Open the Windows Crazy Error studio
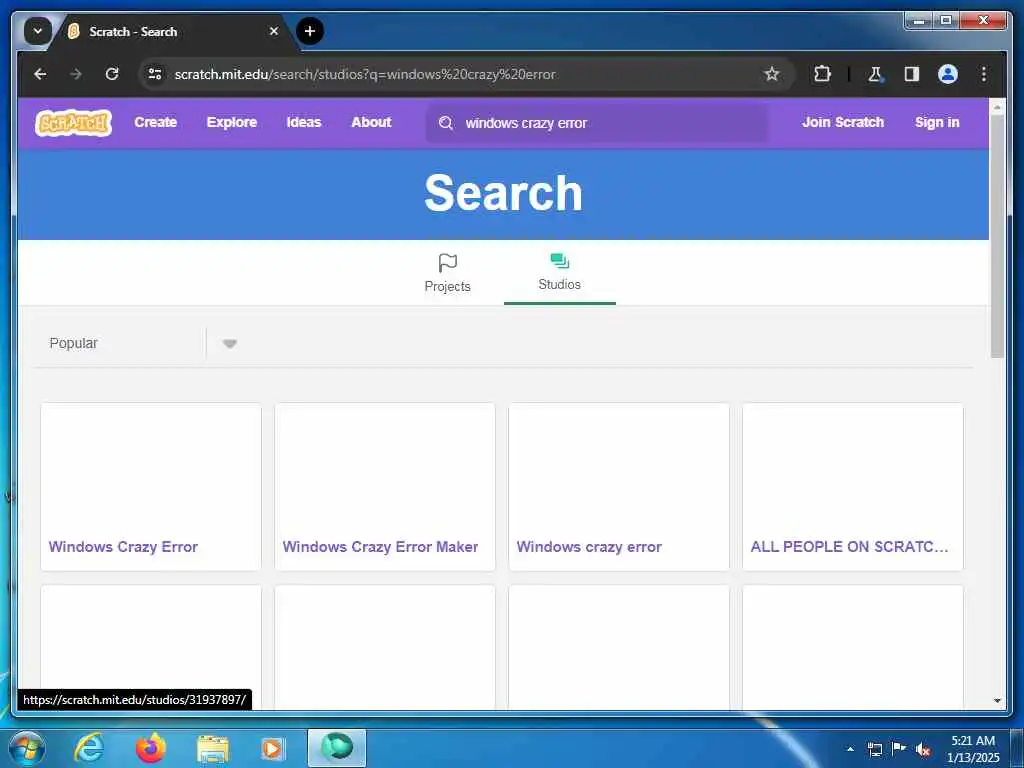This screenshot has height=768, width=1024. [x=123, y=547]
